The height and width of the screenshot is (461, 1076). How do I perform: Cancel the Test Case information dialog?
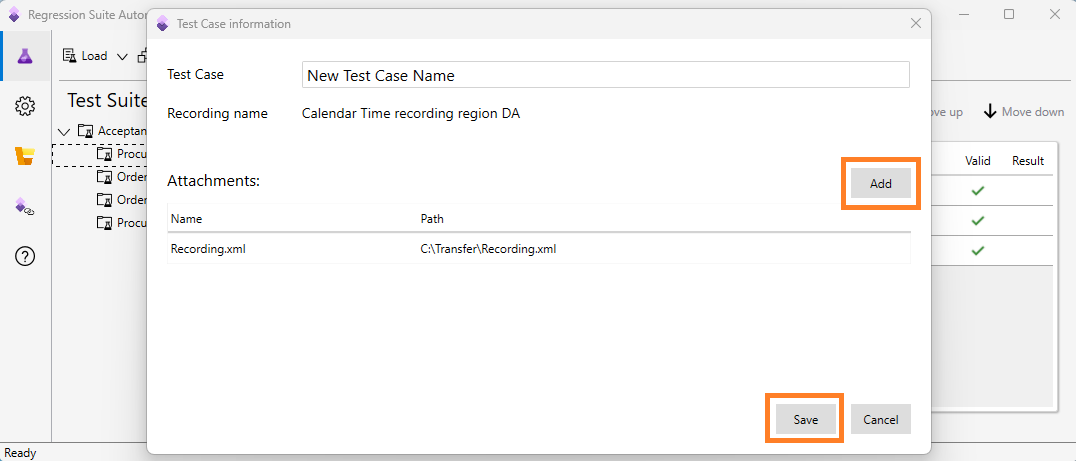click(x=880, y=420)
